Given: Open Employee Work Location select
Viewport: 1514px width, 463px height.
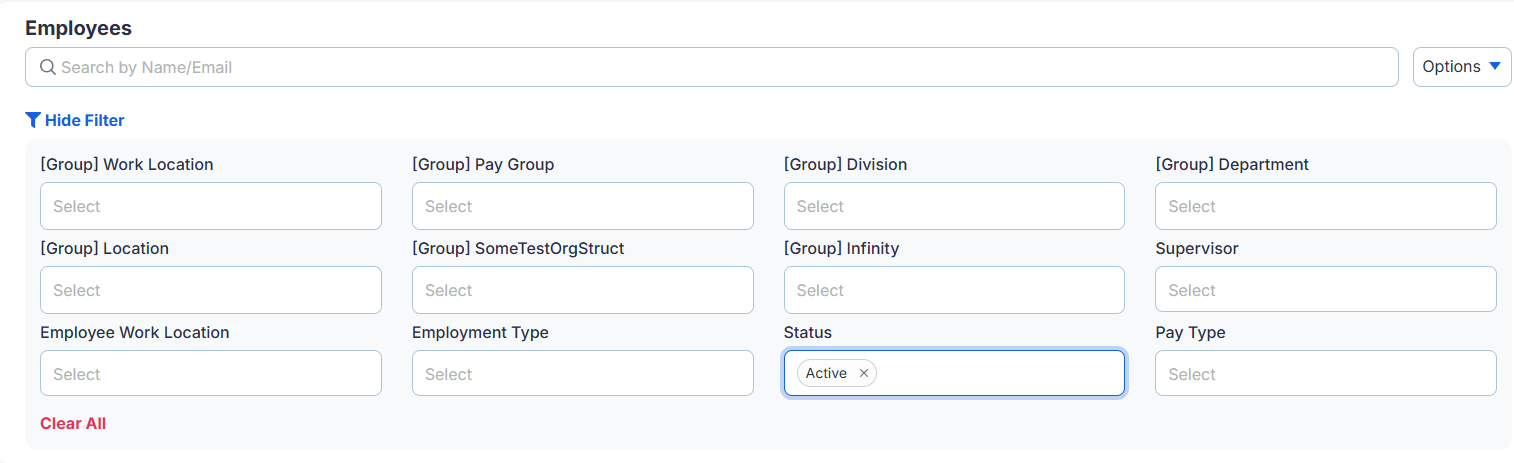Looking at the screenshot, I should point(211,373).
